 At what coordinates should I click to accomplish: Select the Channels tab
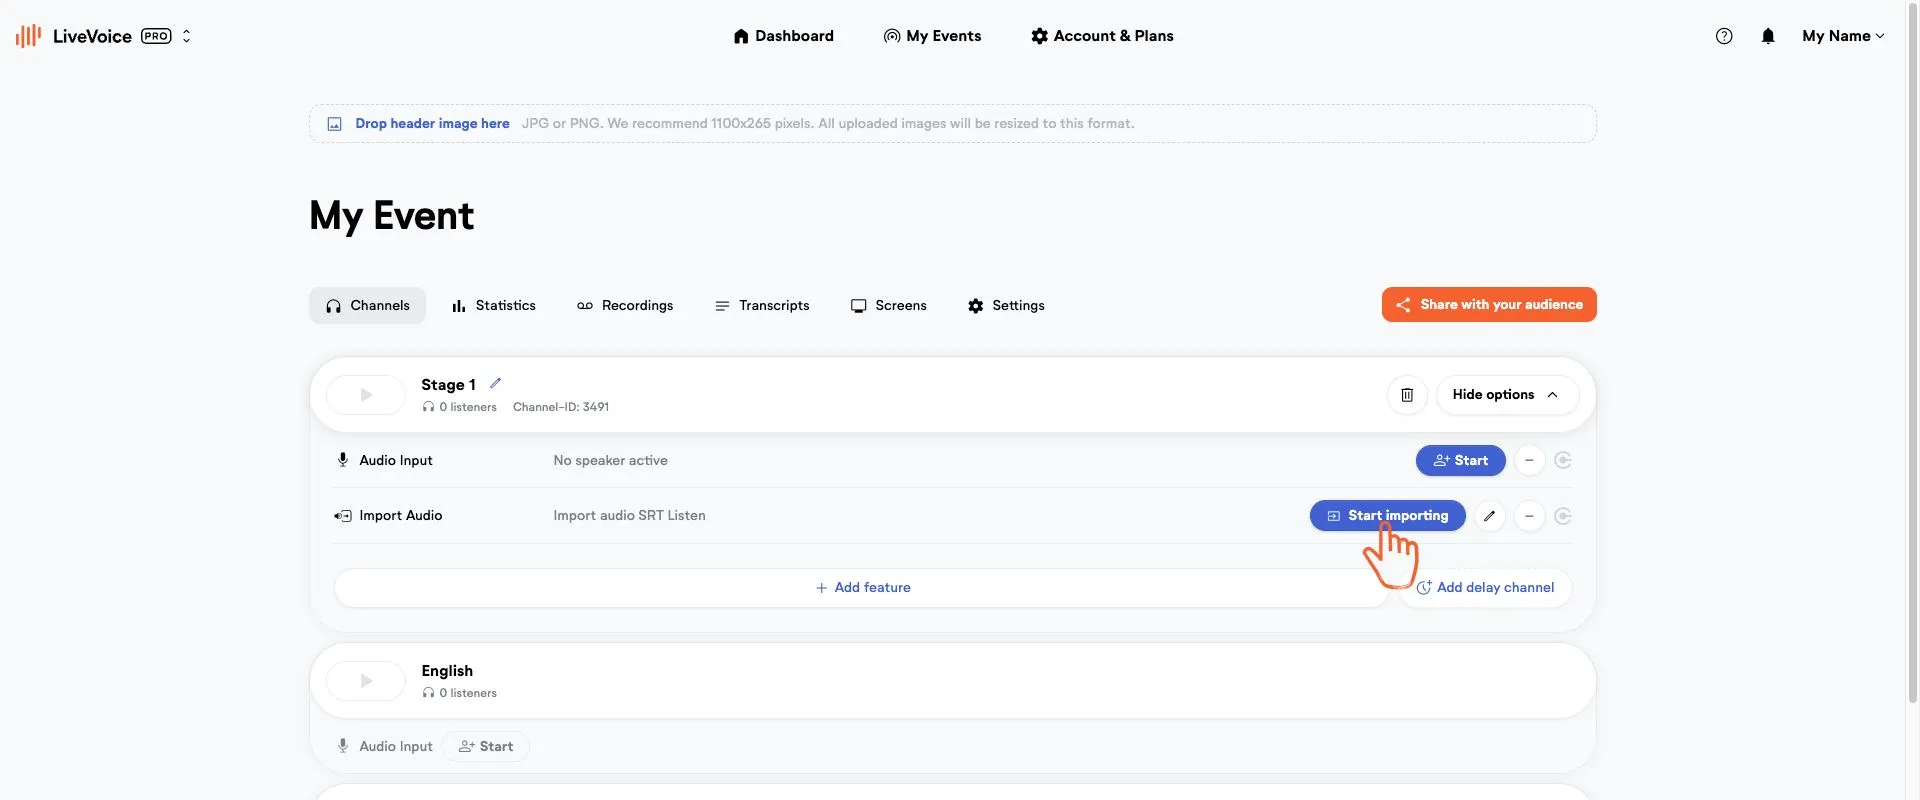point(367,306)
